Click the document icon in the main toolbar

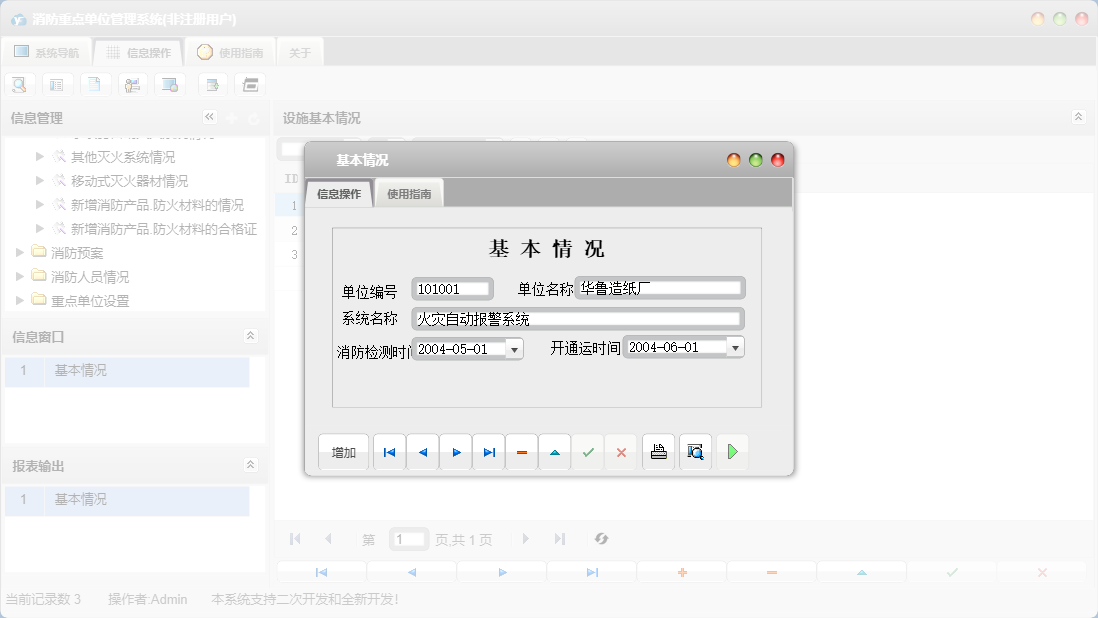click(95, 84)
